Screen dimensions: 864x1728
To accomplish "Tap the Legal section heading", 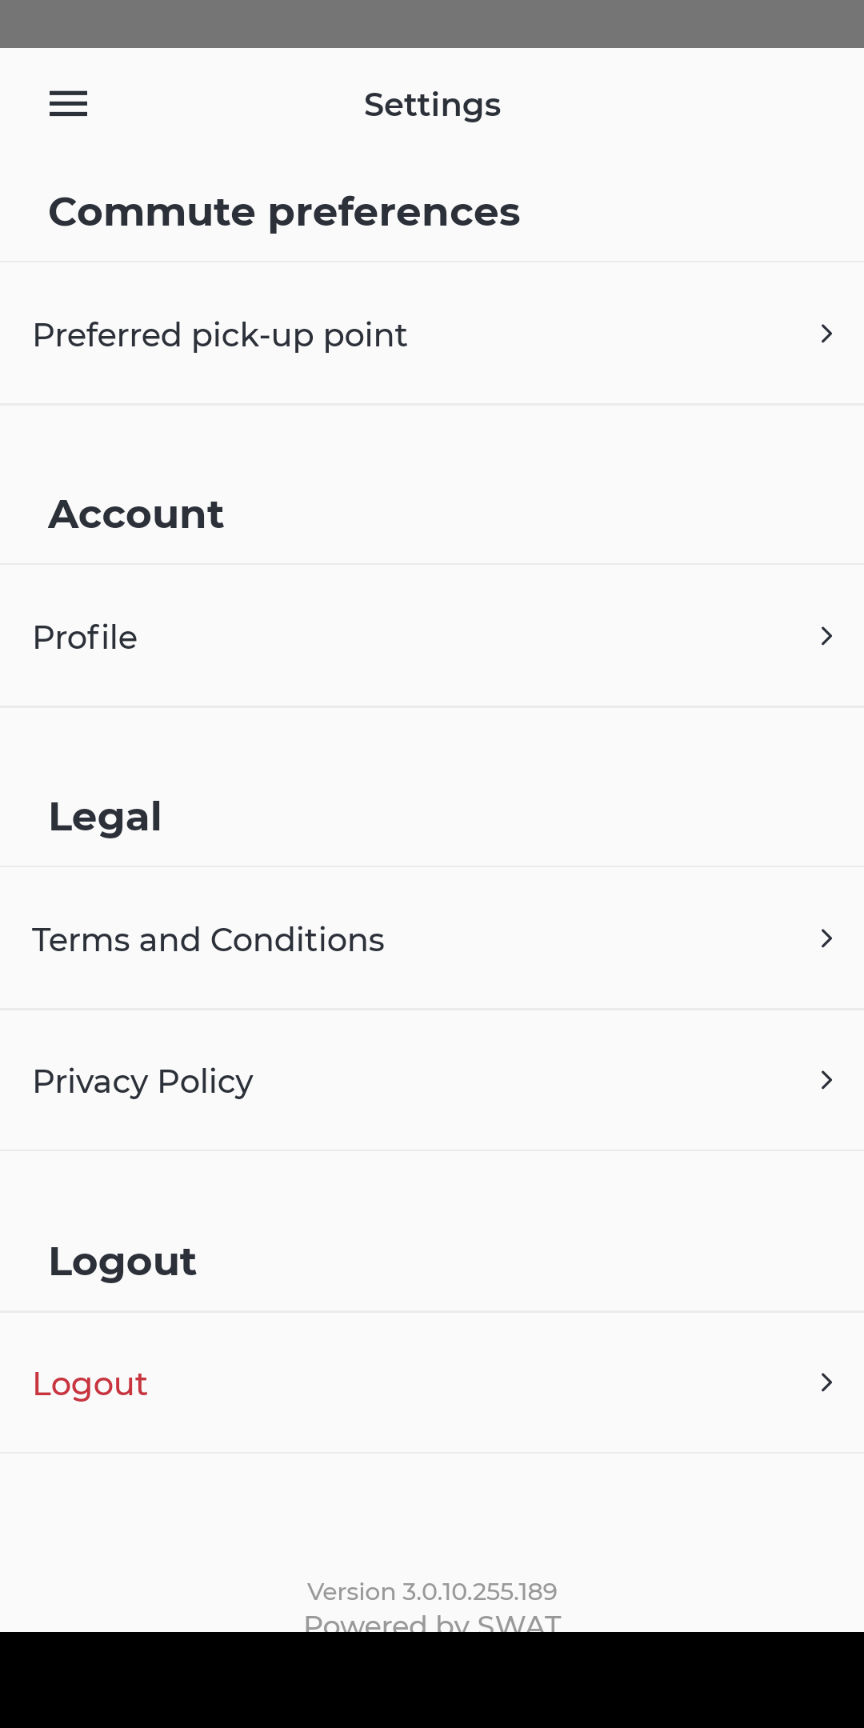I will pyautogui.click(x=105, y=817).
